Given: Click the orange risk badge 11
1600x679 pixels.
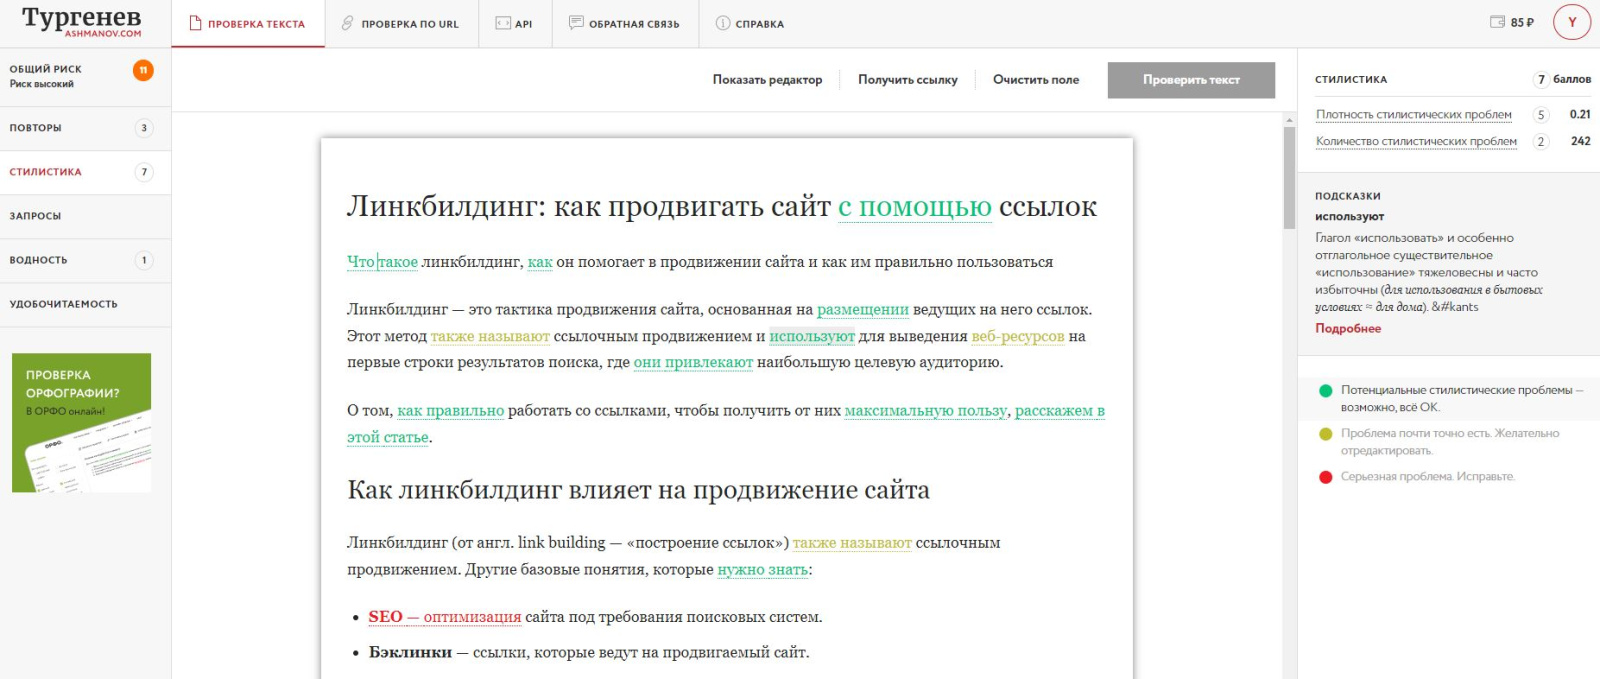Looking at the screenshot, I should pyautogui.click(x=144, y=70).
